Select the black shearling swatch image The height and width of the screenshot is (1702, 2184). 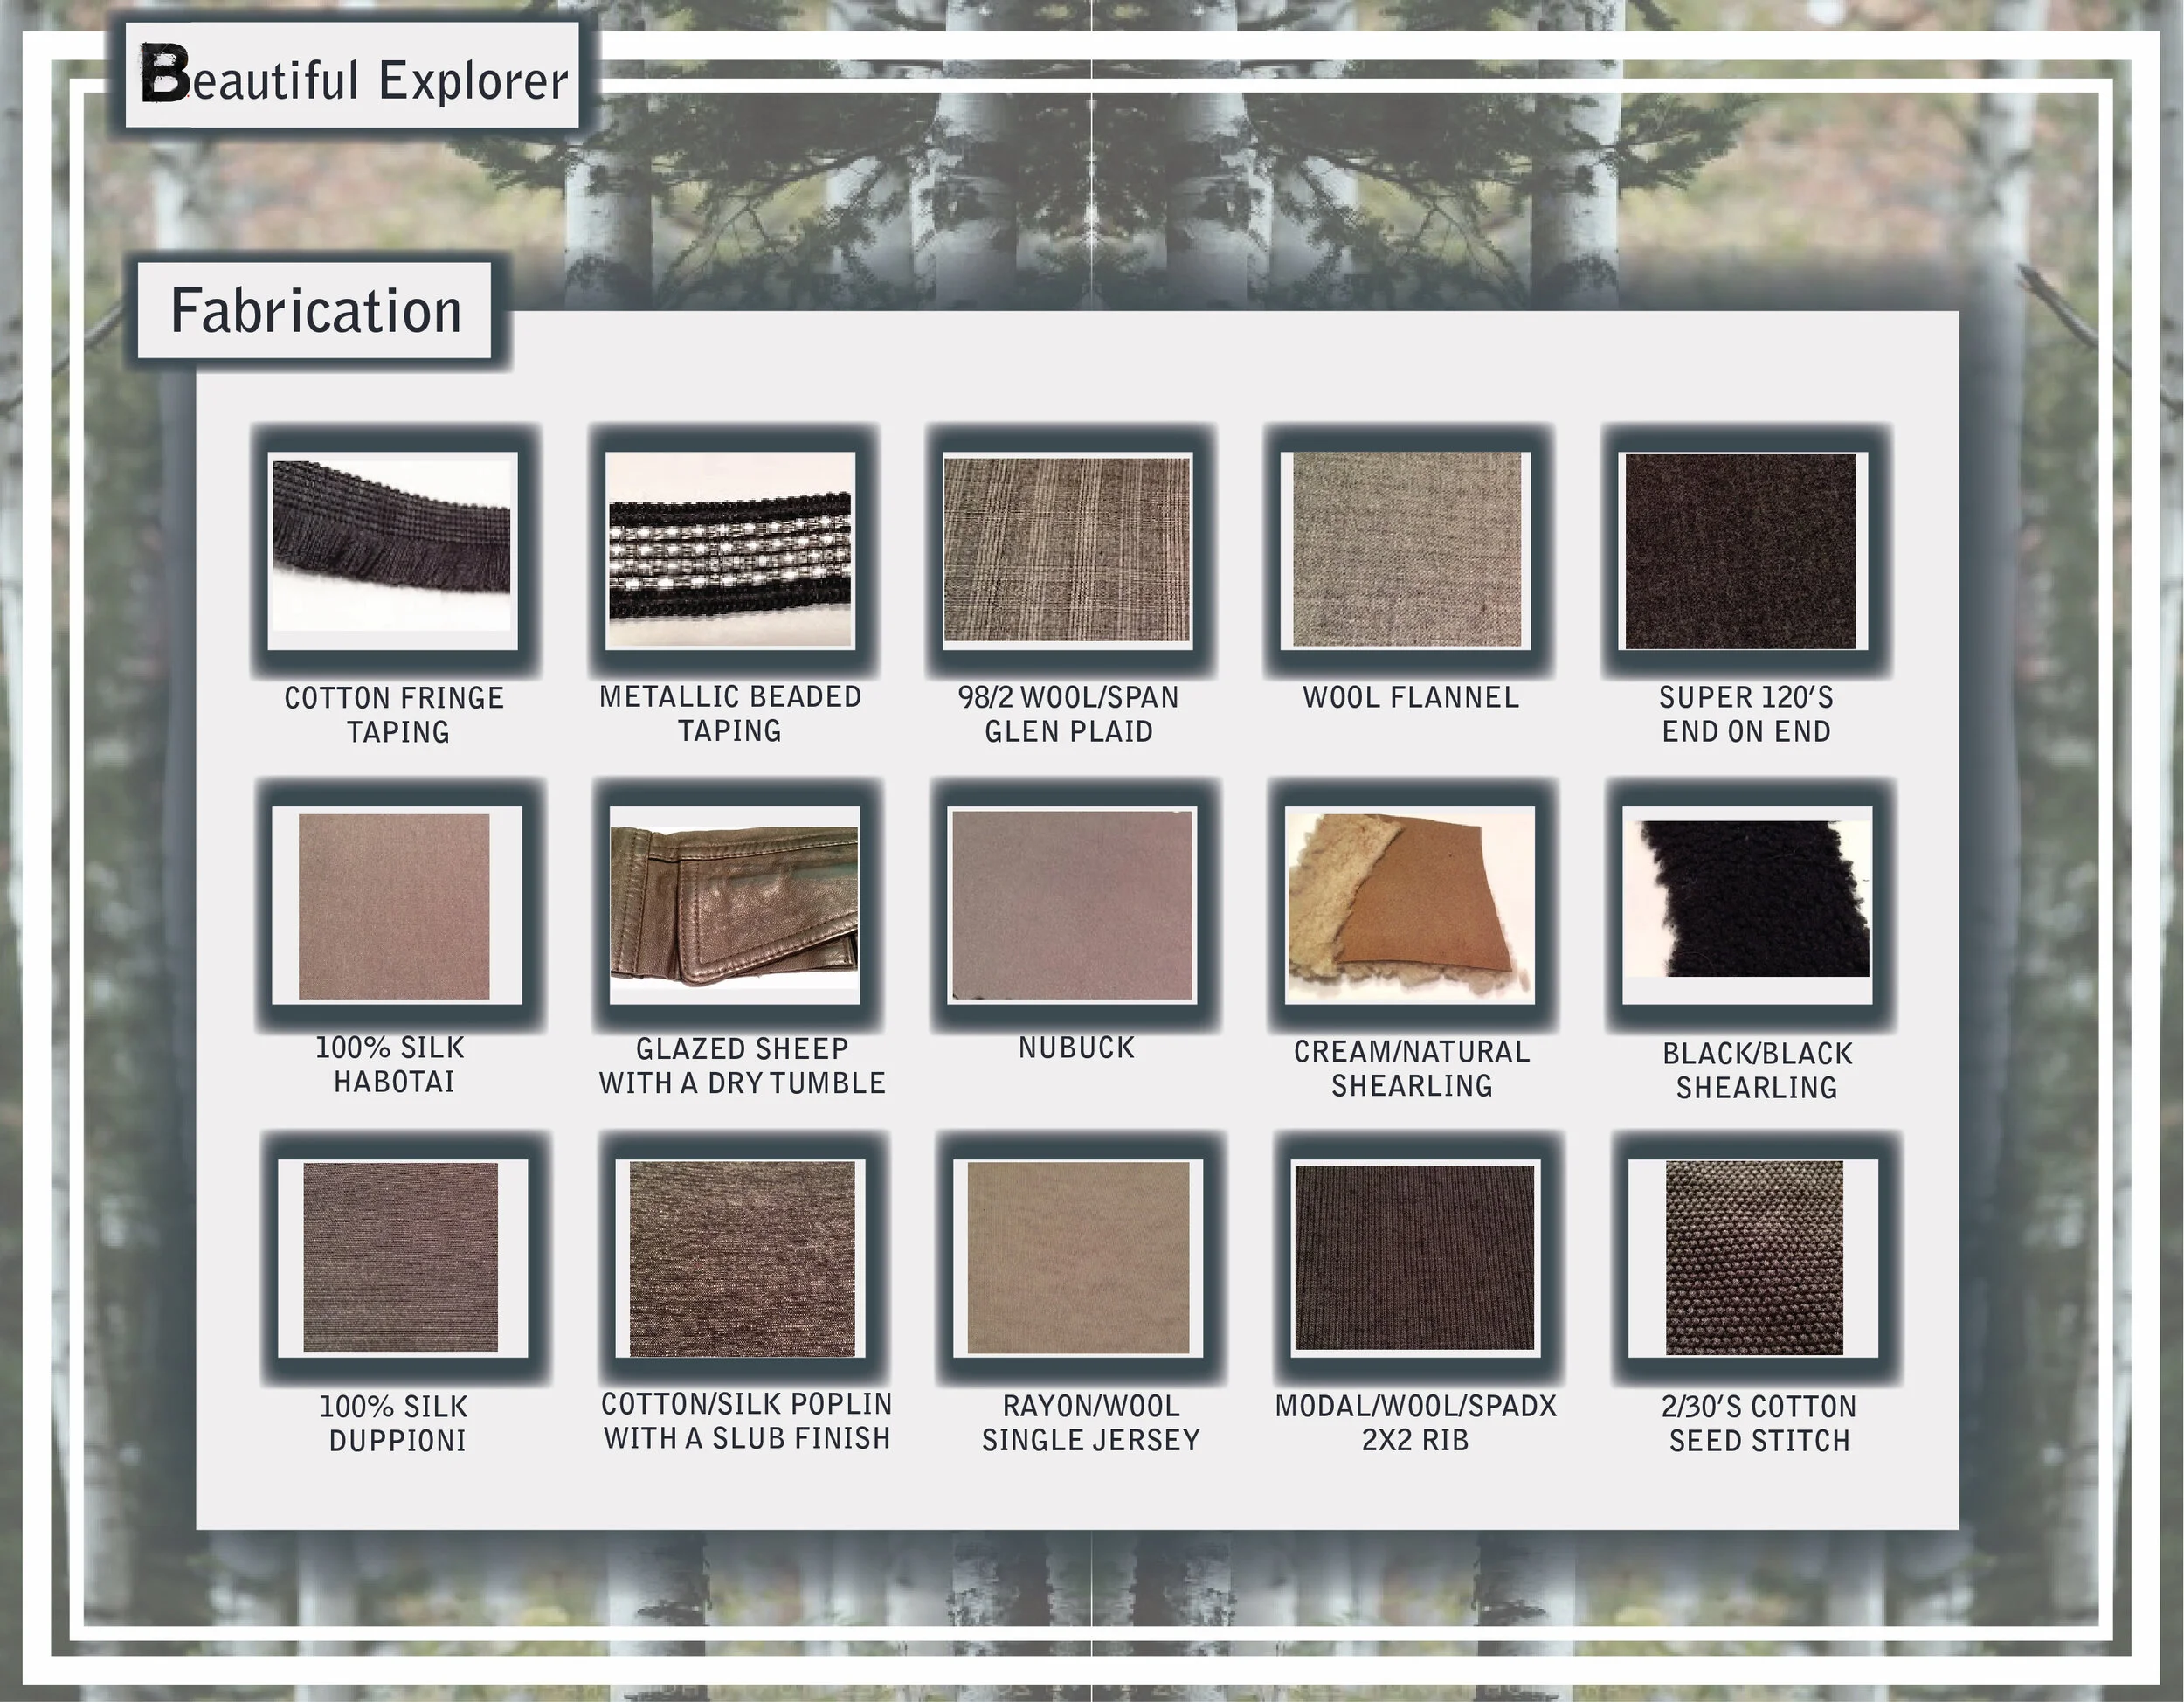1747,905
